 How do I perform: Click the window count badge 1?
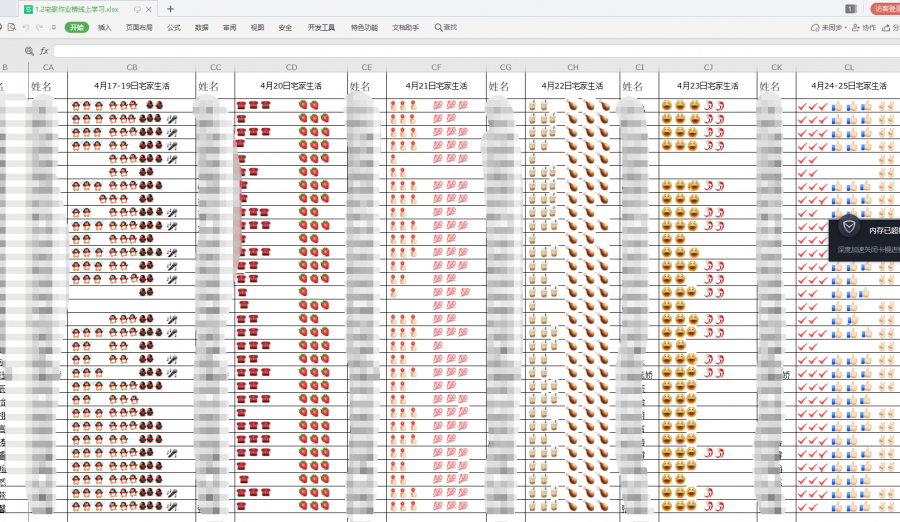tap(851, 9)
